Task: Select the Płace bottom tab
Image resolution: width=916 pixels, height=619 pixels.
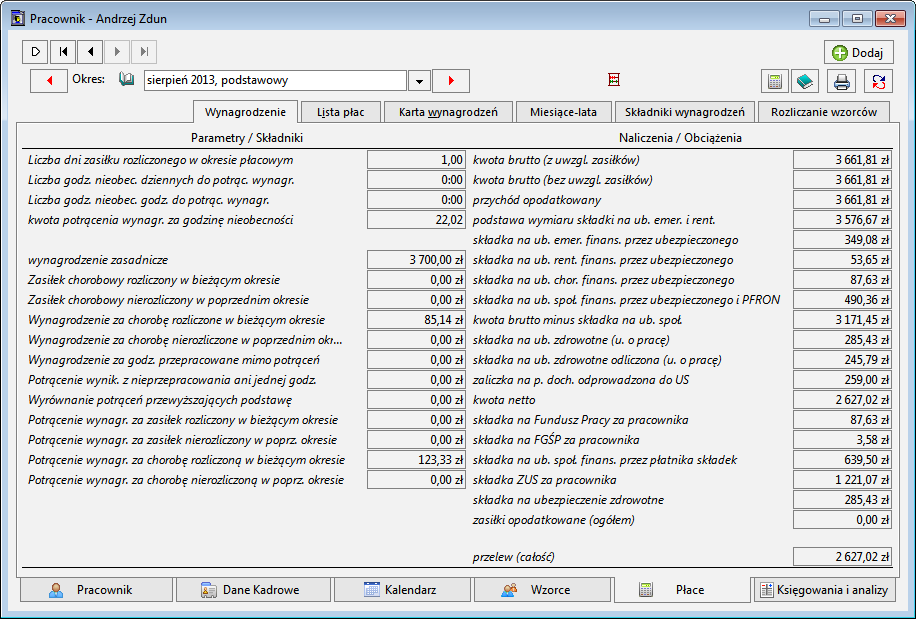Action: tap(682, 590)
